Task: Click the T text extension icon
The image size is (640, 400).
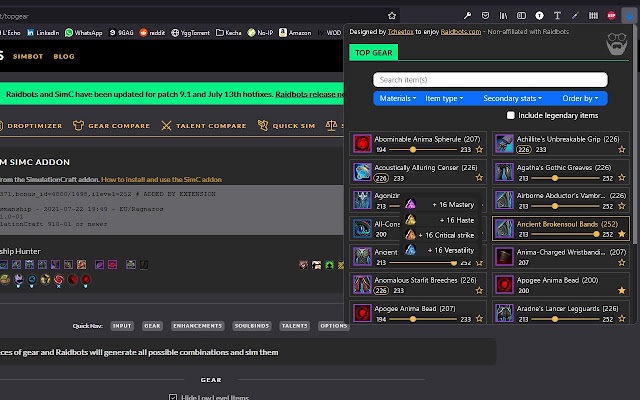Action: click(x=557, y=16)
